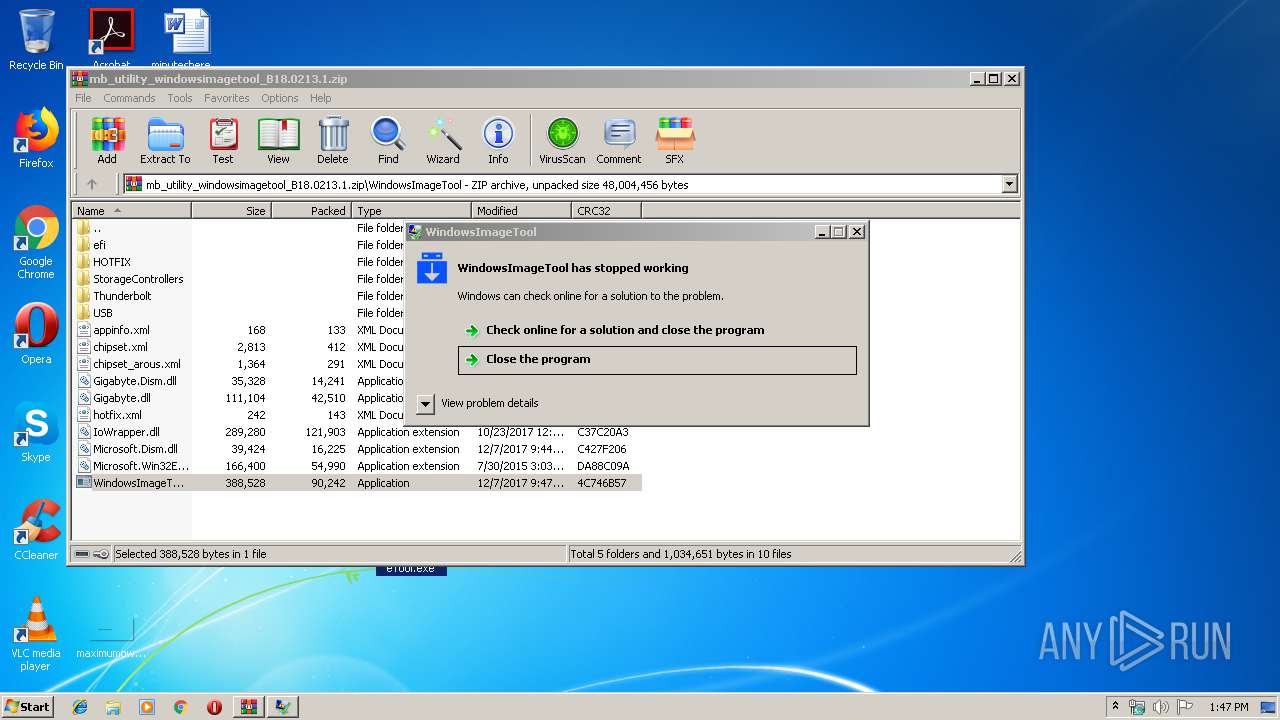Image resolution: width=1280 pixels, height=720 pixels.
Task: Open Opera desktop shortcut
Action: coord(36,334)
